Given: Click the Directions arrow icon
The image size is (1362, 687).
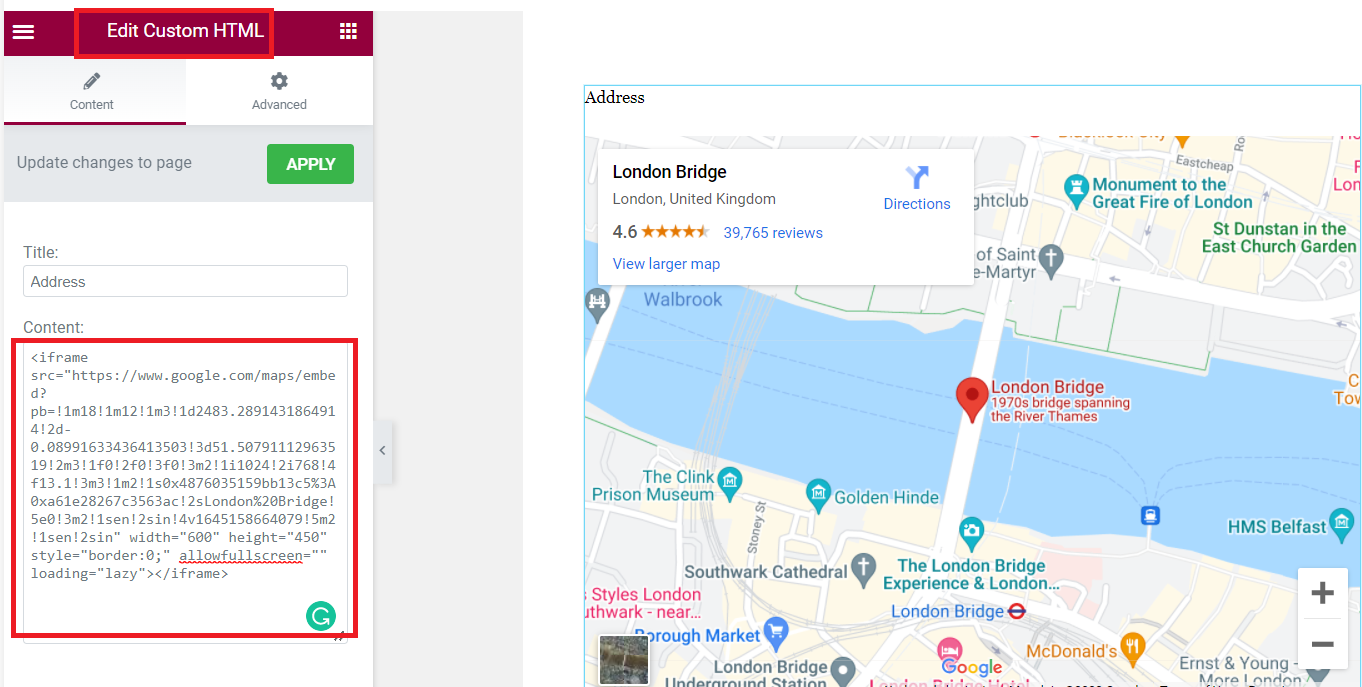Looking at the screenshot, I should 916,178.
